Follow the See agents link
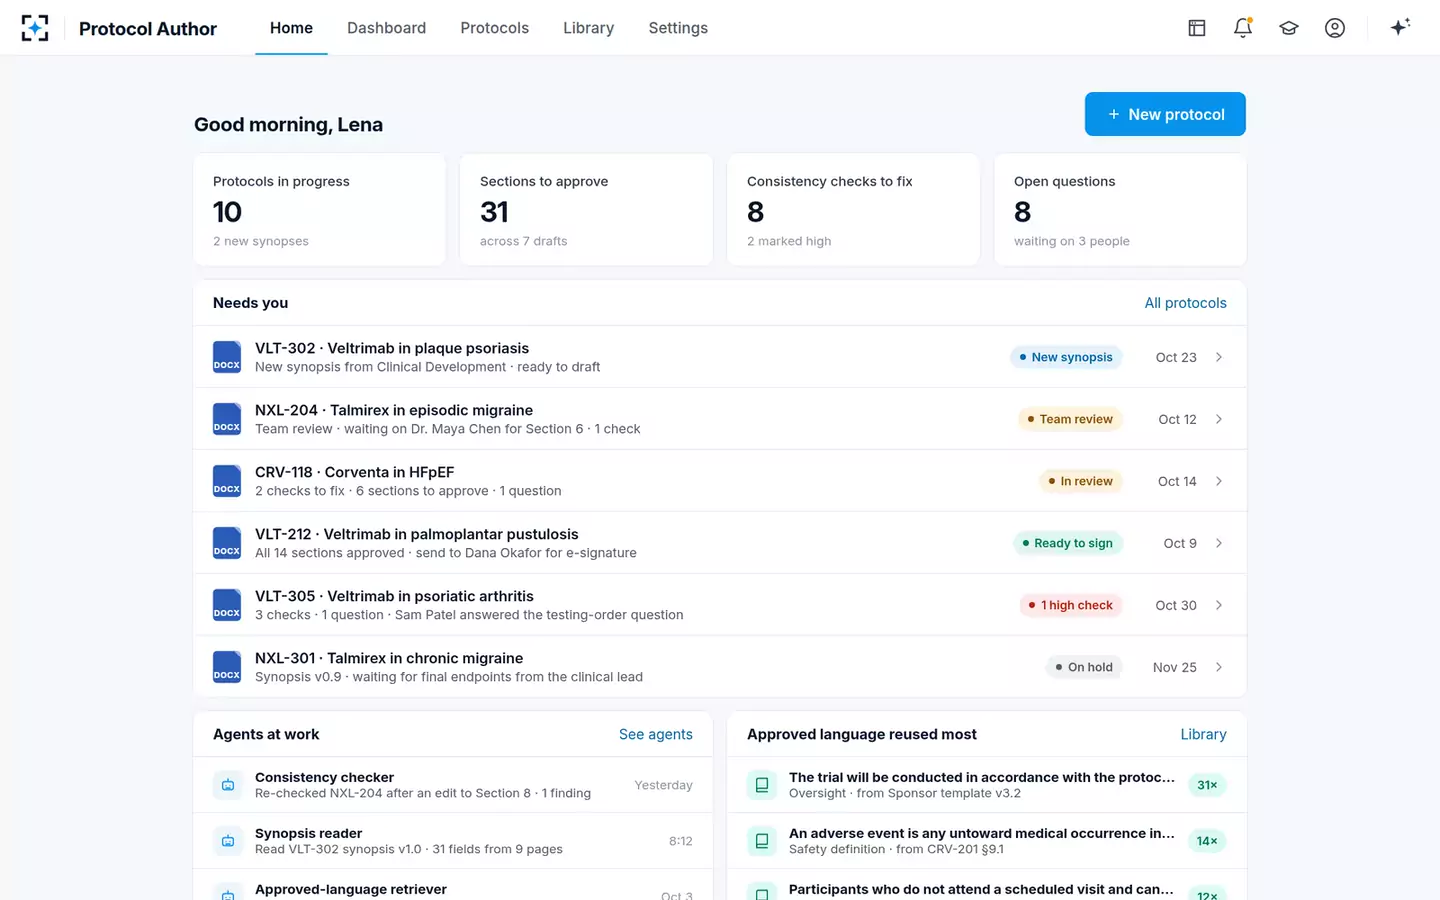Viewport: 1440px width, 900px height. pyautogui.click(x=655, y=734)
